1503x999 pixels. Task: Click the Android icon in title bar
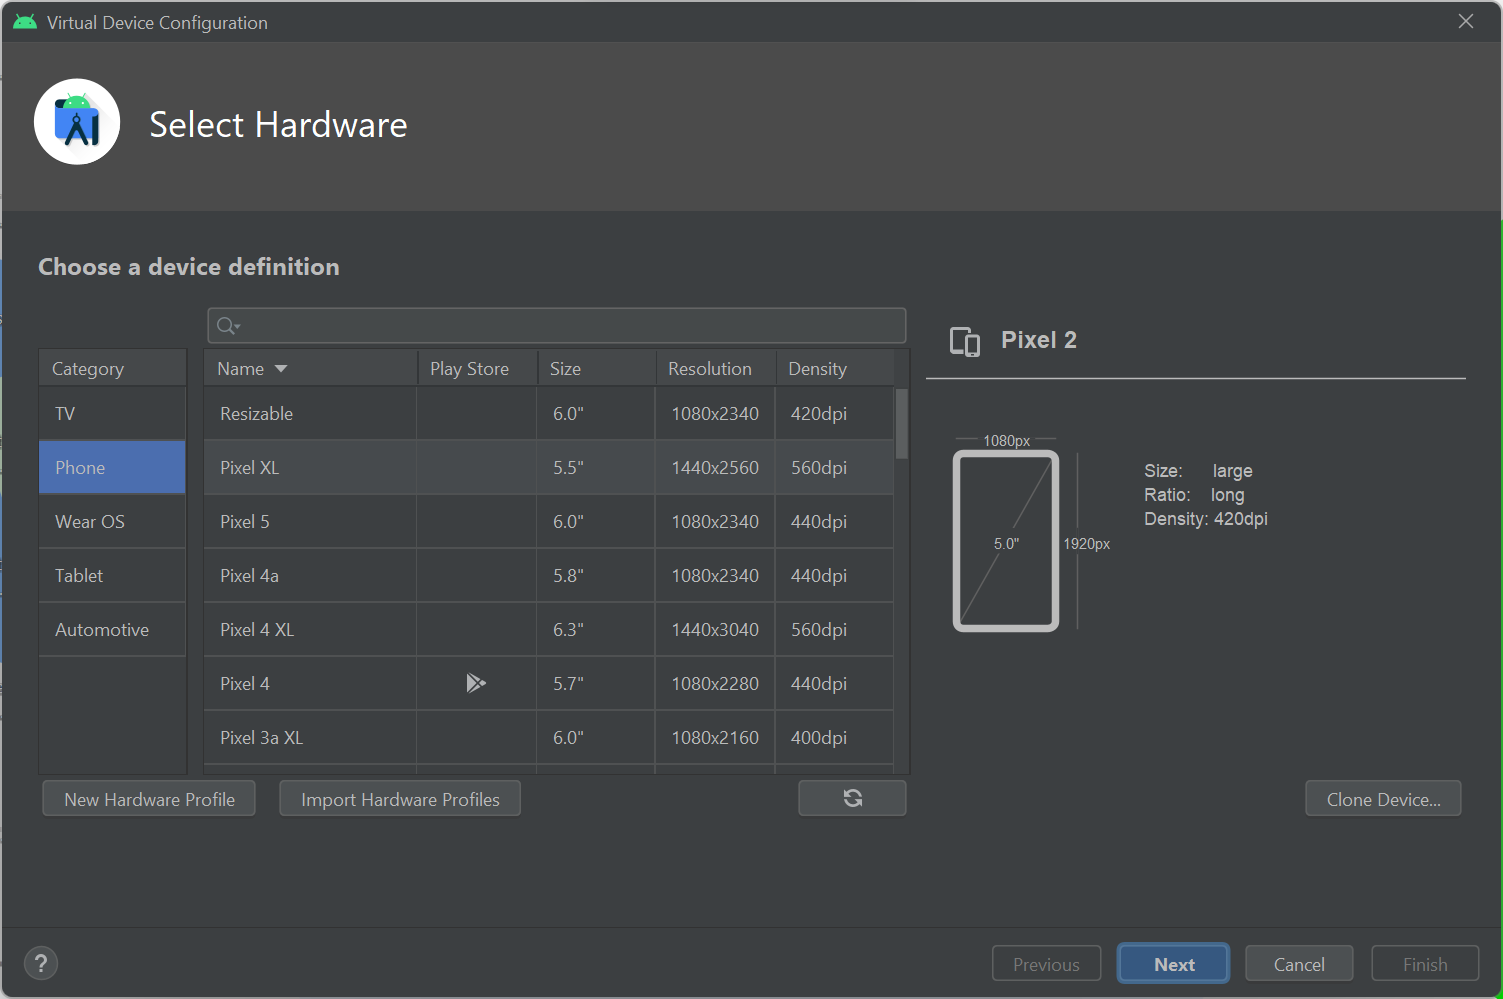pos(25,22)
